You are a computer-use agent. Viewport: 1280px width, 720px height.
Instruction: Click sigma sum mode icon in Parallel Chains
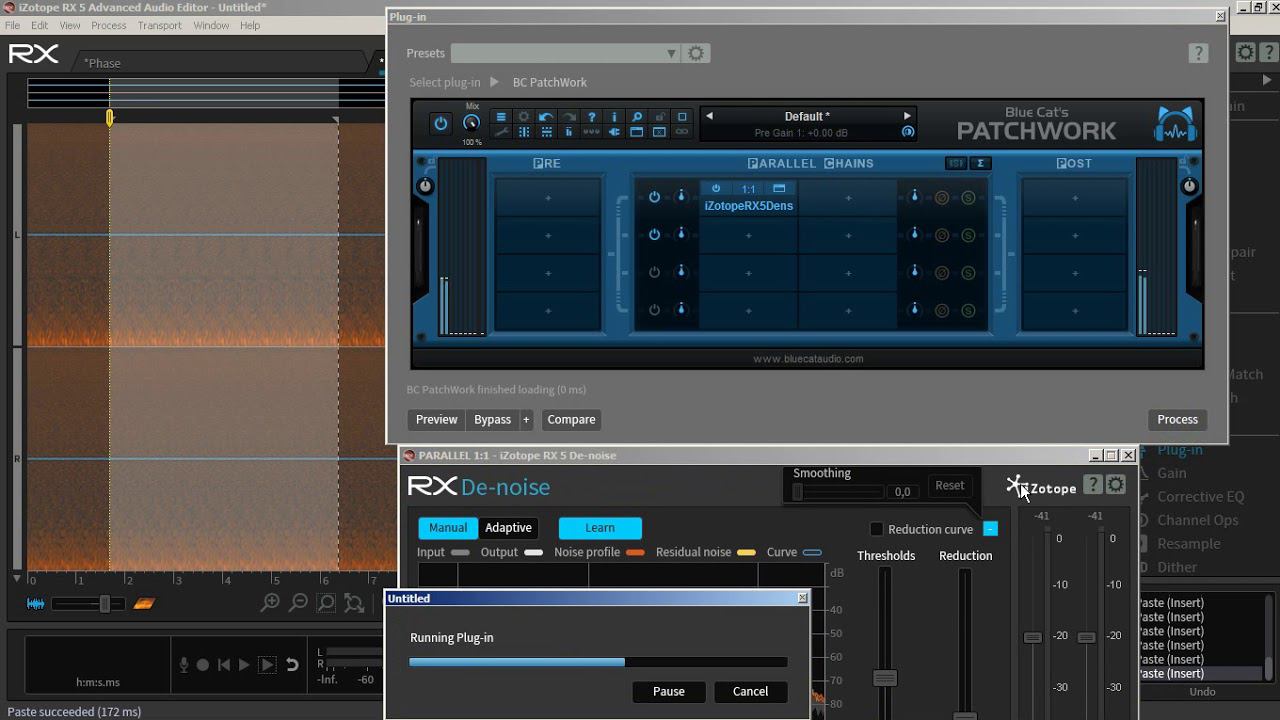coord(980,163)
